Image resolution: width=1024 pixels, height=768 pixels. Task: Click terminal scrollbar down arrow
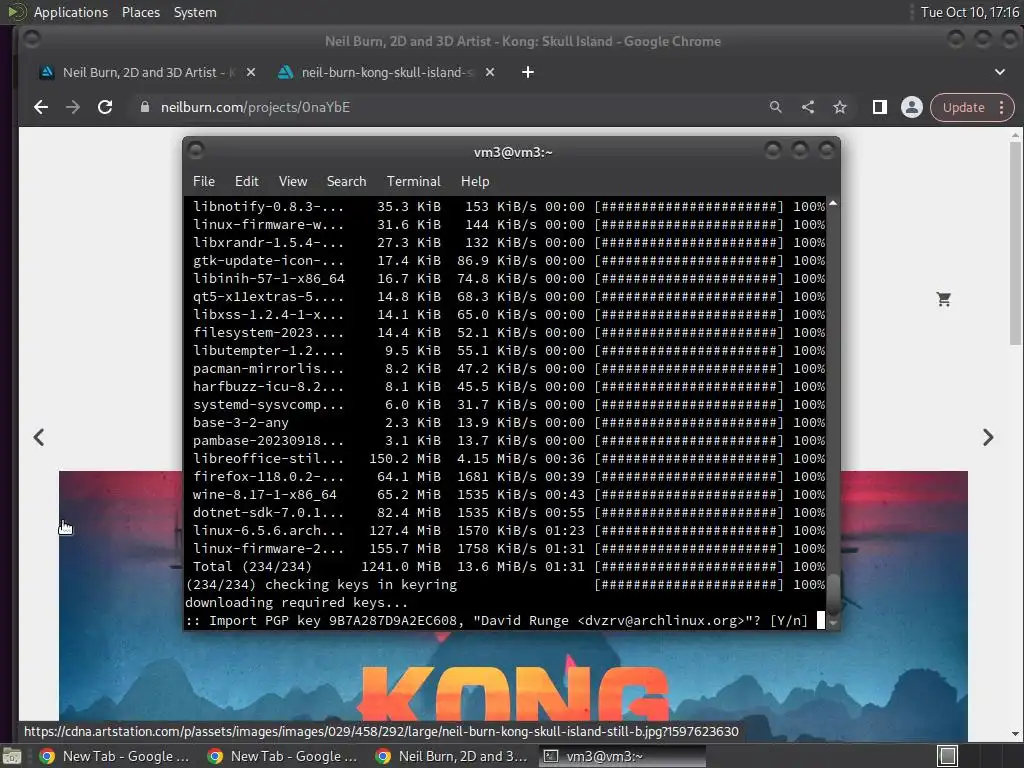click(x=833, y=624)
